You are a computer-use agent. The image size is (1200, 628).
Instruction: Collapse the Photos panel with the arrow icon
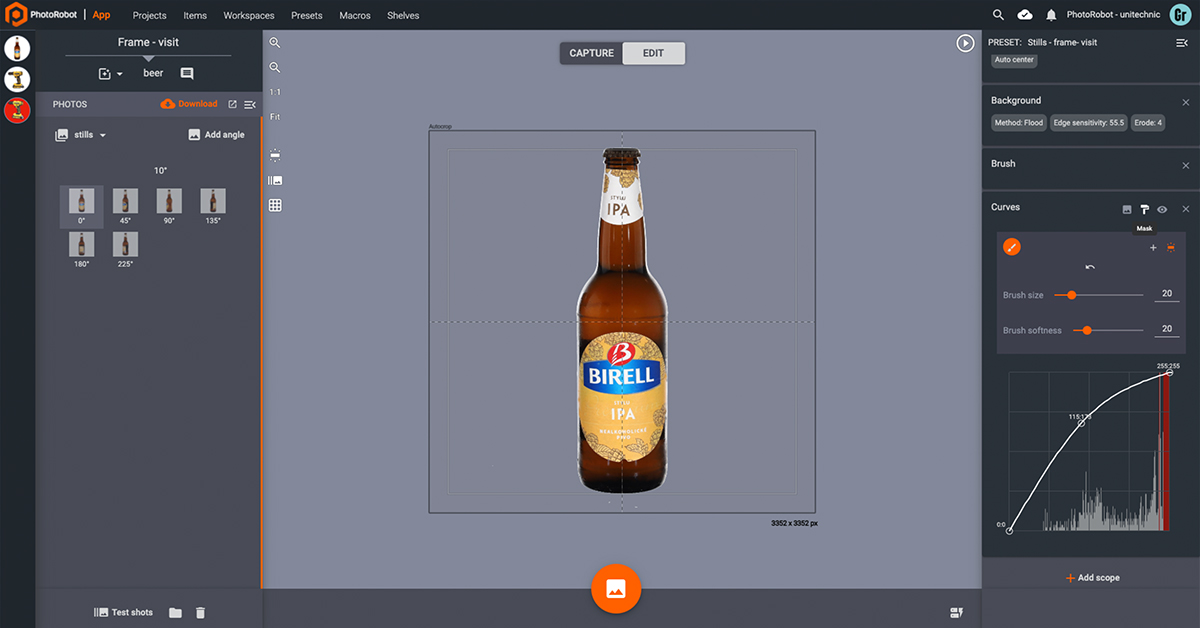(248, 103)
